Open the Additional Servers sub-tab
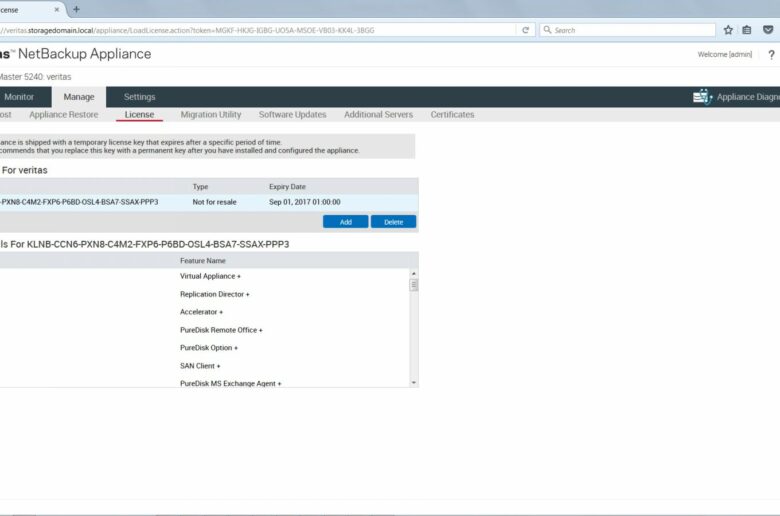The image size is (780, 516). click(x=379, y=114)
